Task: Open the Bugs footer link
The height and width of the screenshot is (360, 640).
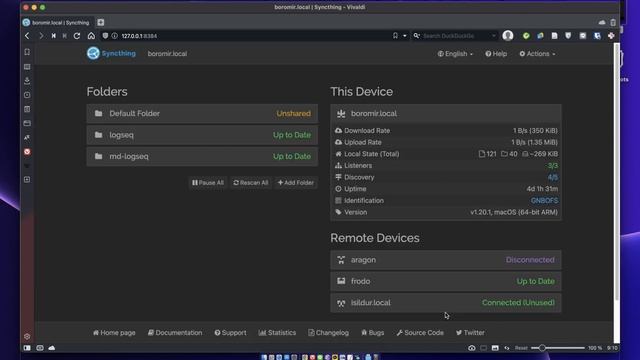Action: pyautogui.click(x=372, y=333)
